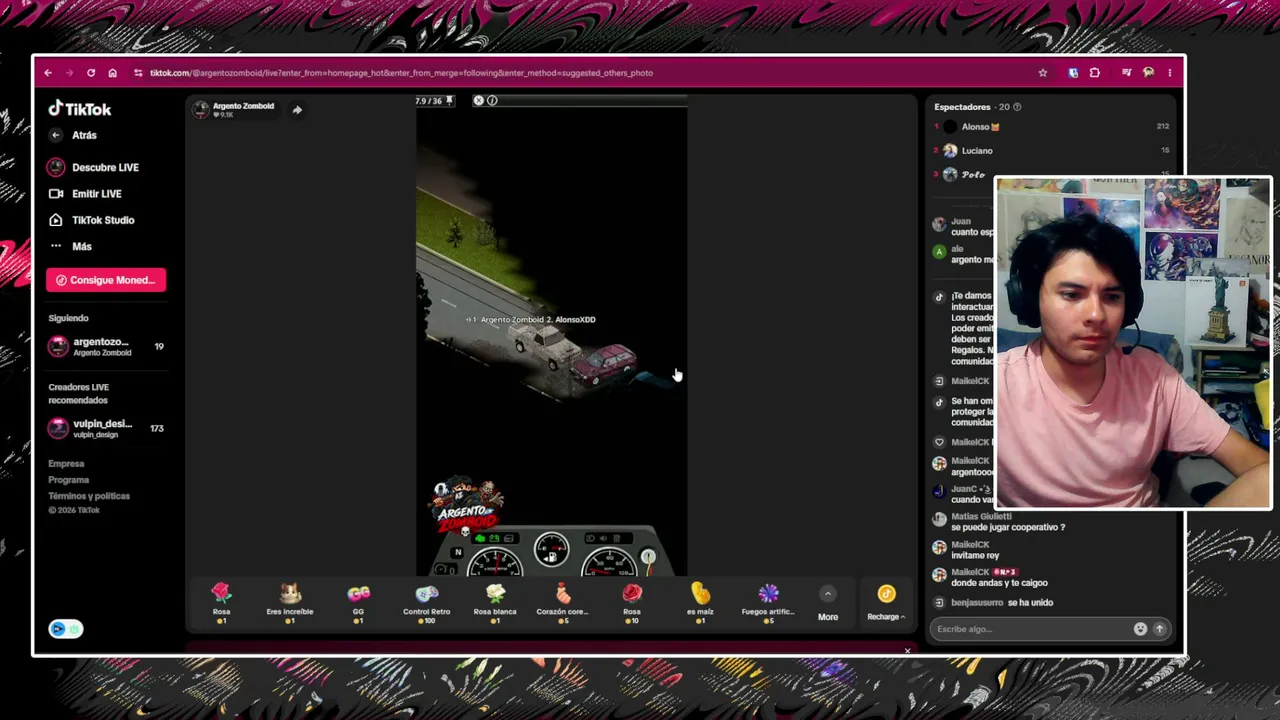Open the emoji picker in chat
Screen dimensions: 1280x720
point(1140,629)
